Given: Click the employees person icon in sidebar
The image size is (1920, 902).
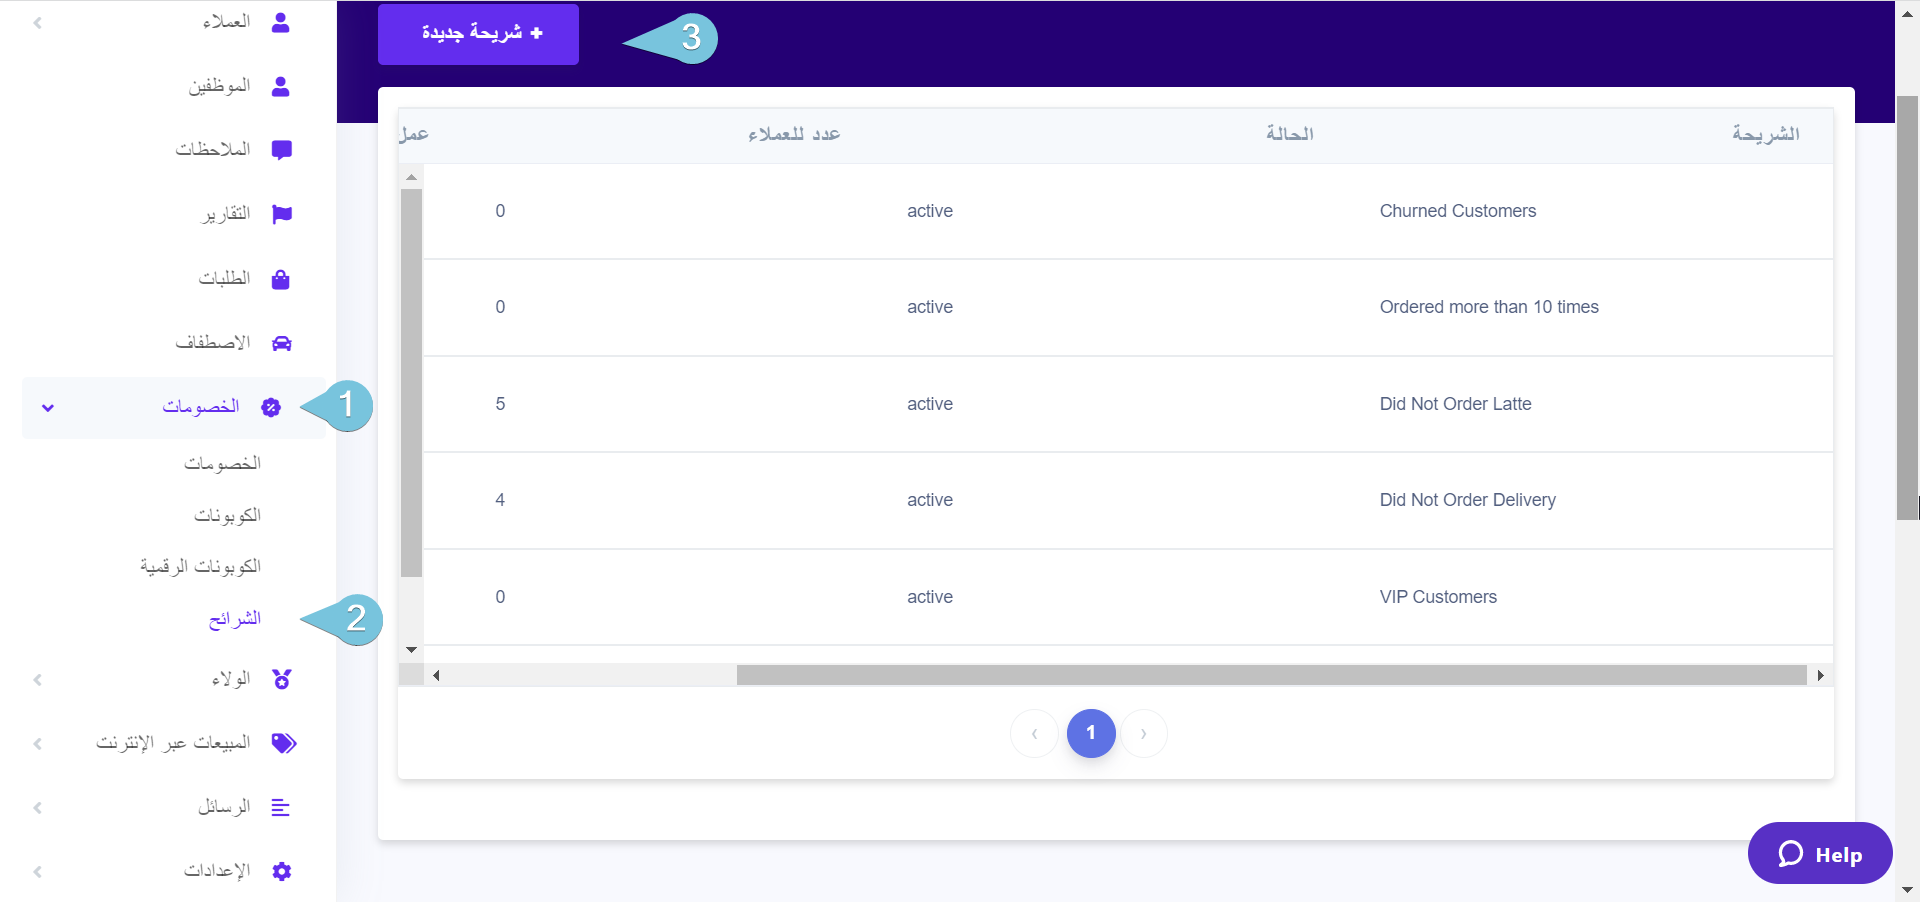Looking at the screenshot, I should pos(281,86).
